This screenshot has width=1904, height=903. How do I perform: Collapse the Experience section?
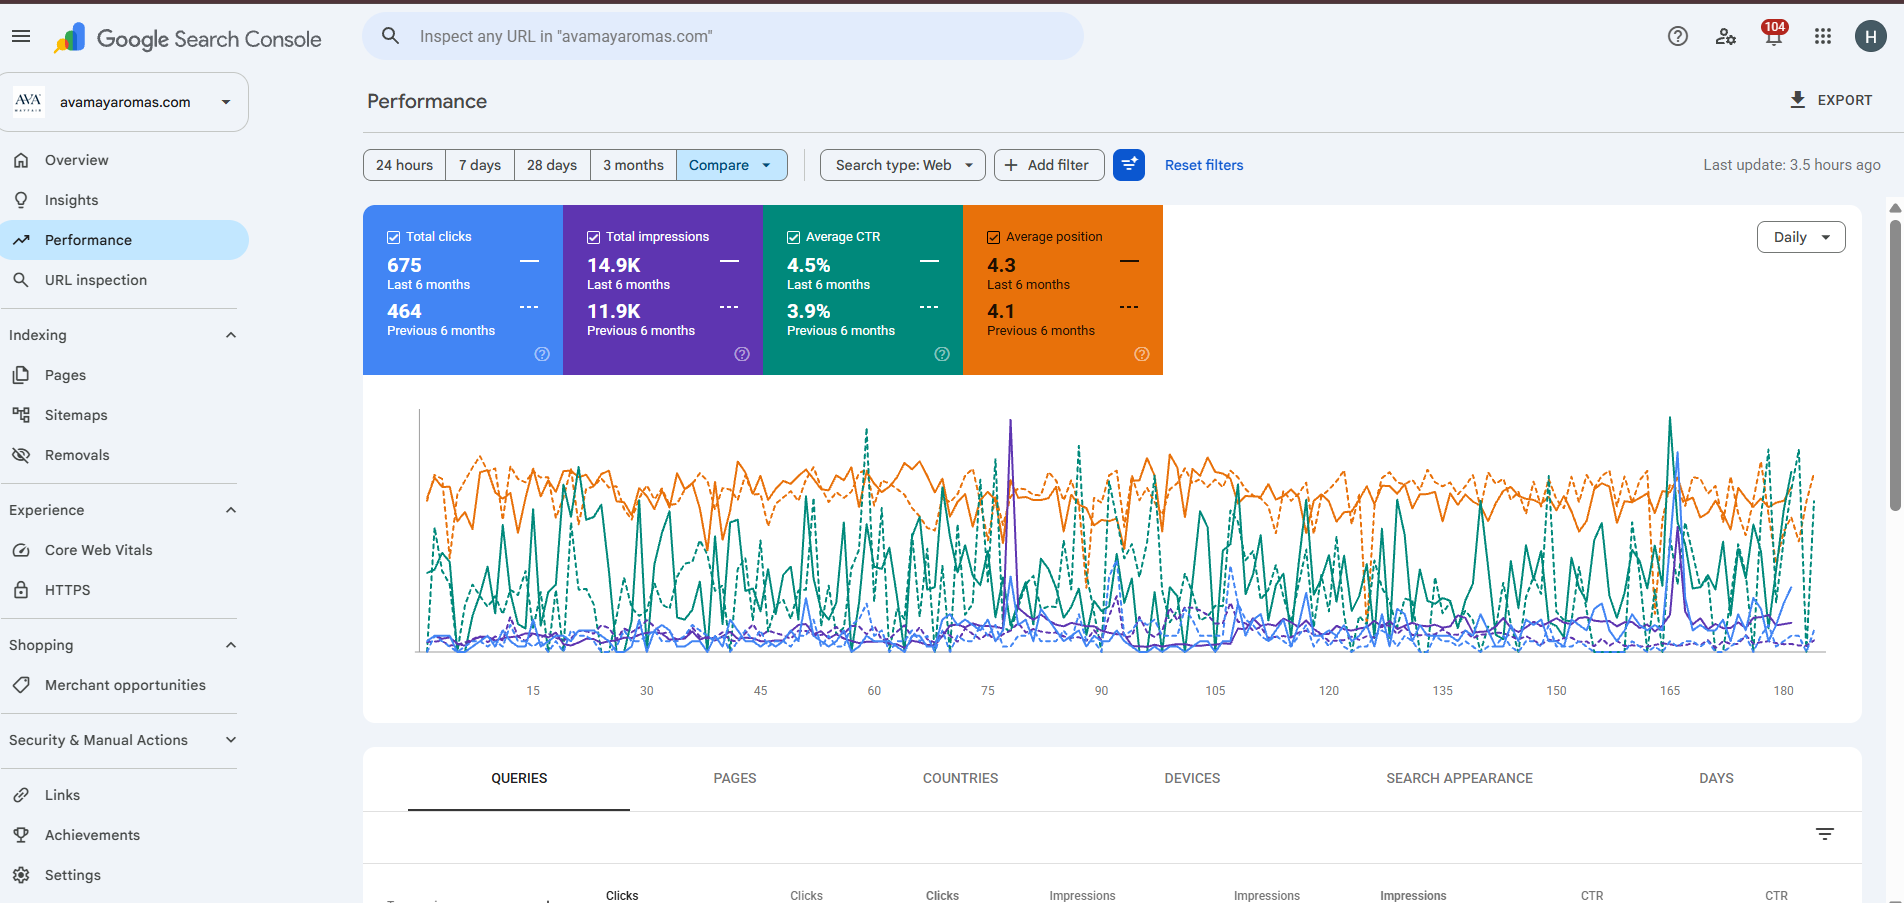pyautogui.click(x=231, y=510)
